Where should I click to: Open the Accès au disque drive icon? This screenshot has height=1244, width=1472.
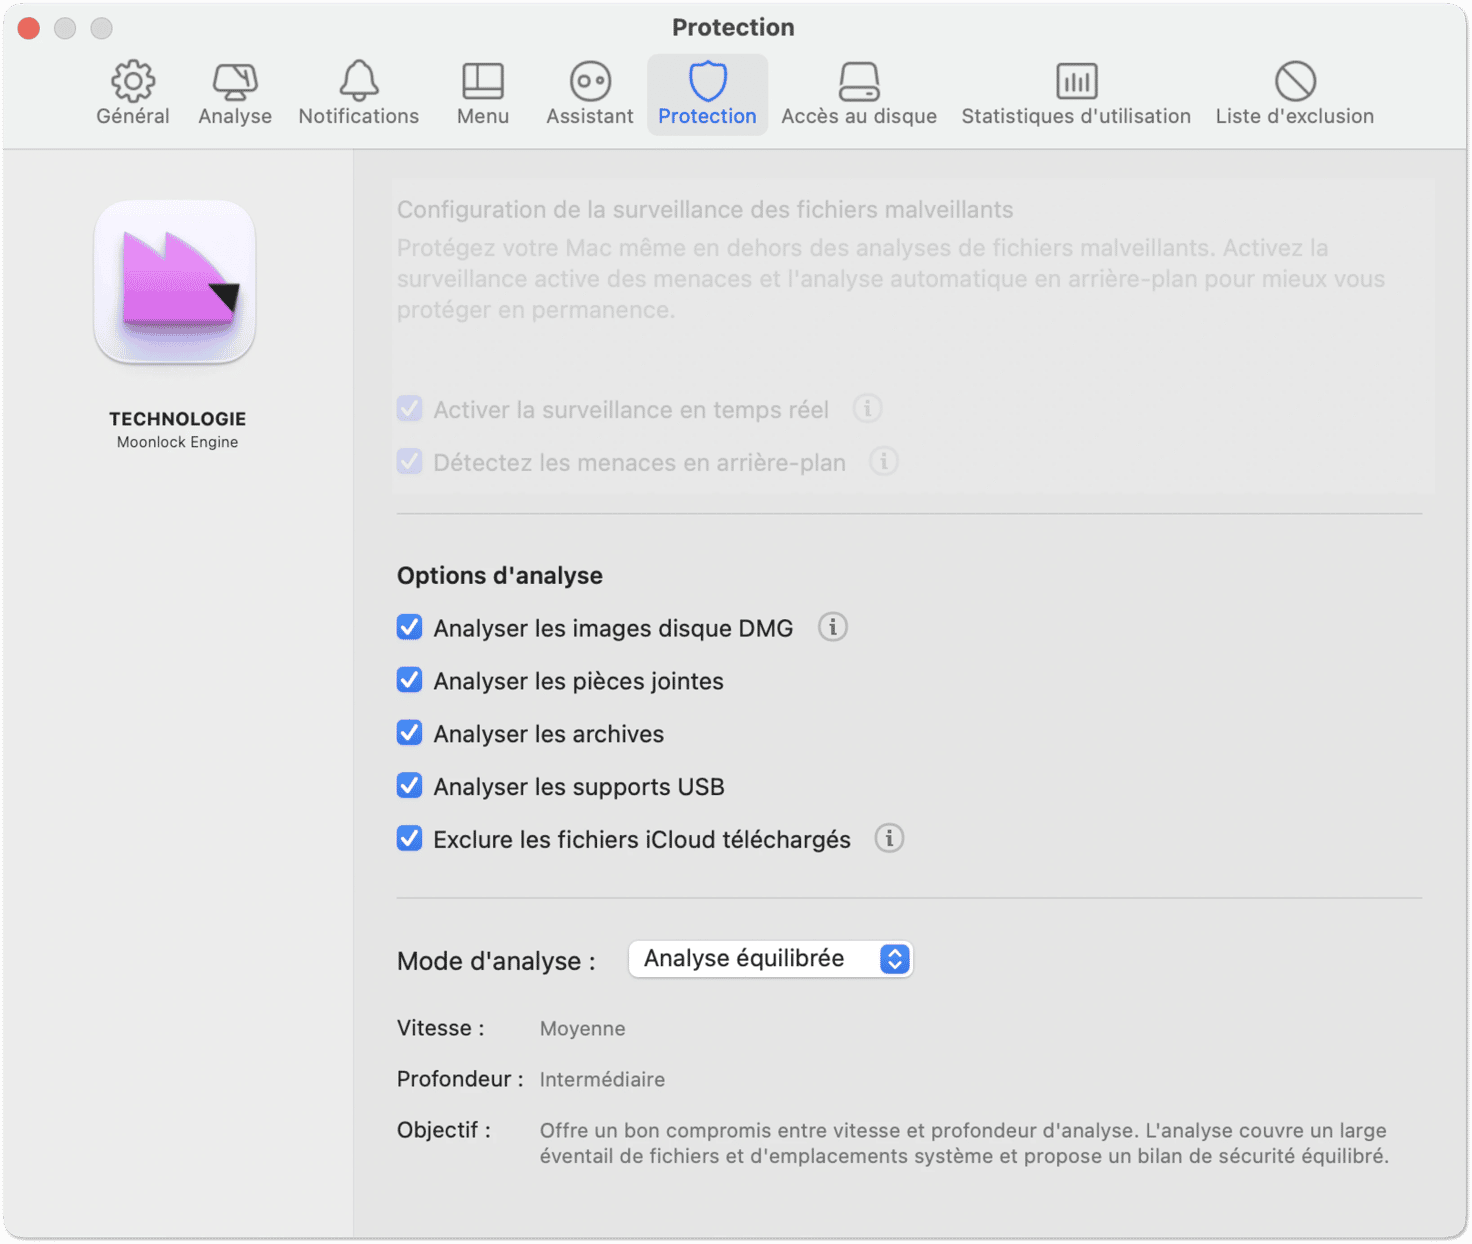(x=859, y=94)
